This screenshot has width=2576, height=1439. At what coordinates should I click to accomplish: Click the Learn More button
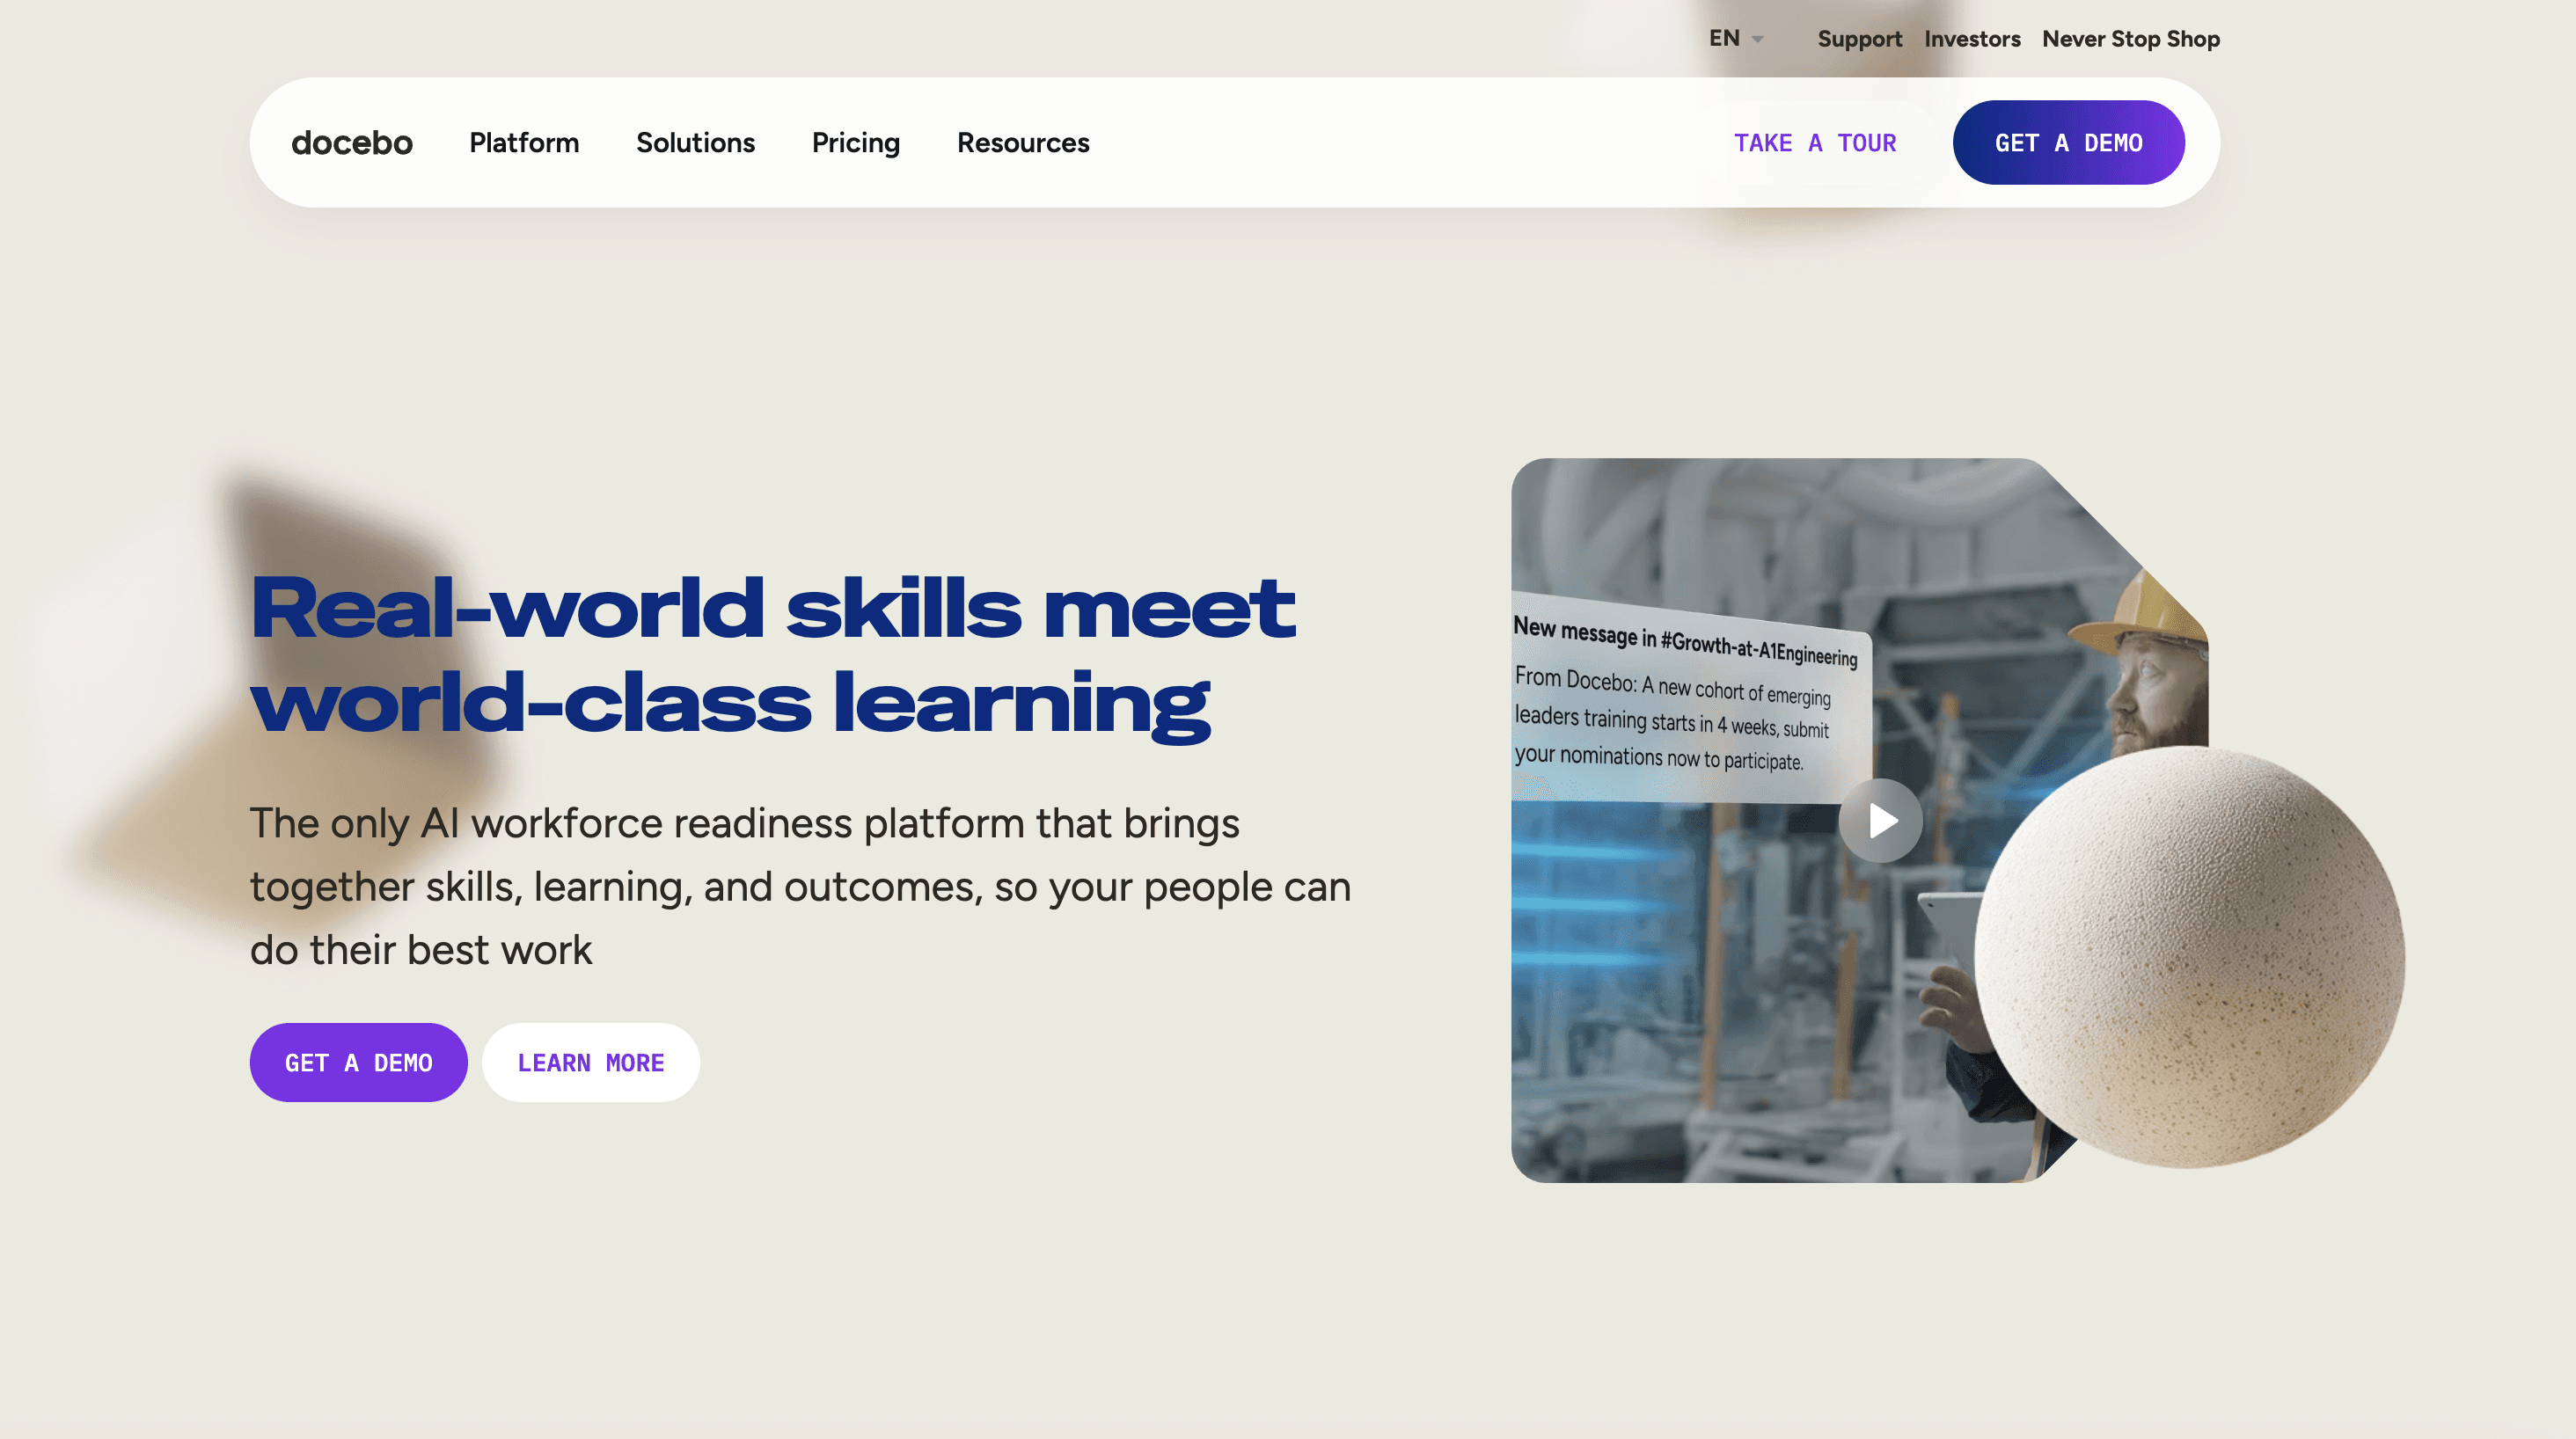pyautogui.click(x=591, y=1062)
